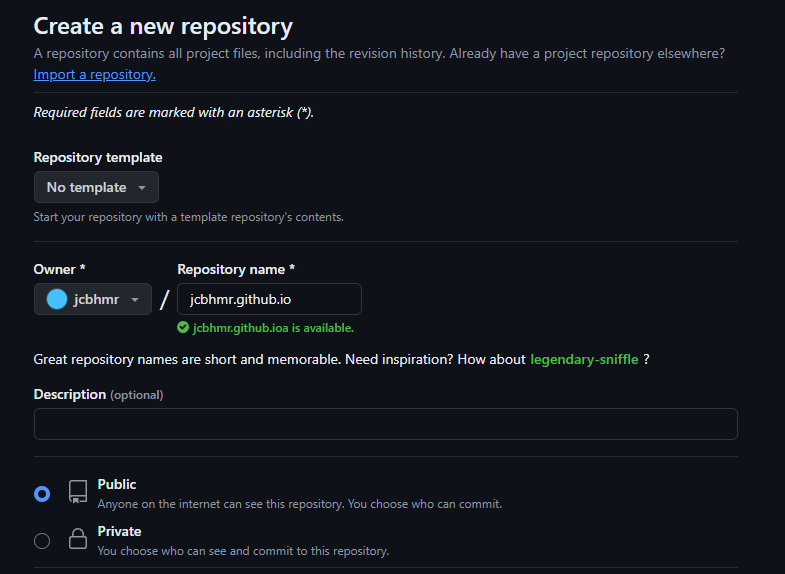Select the Public radio button
Screen dimensions: 785x574
(42, 493)
